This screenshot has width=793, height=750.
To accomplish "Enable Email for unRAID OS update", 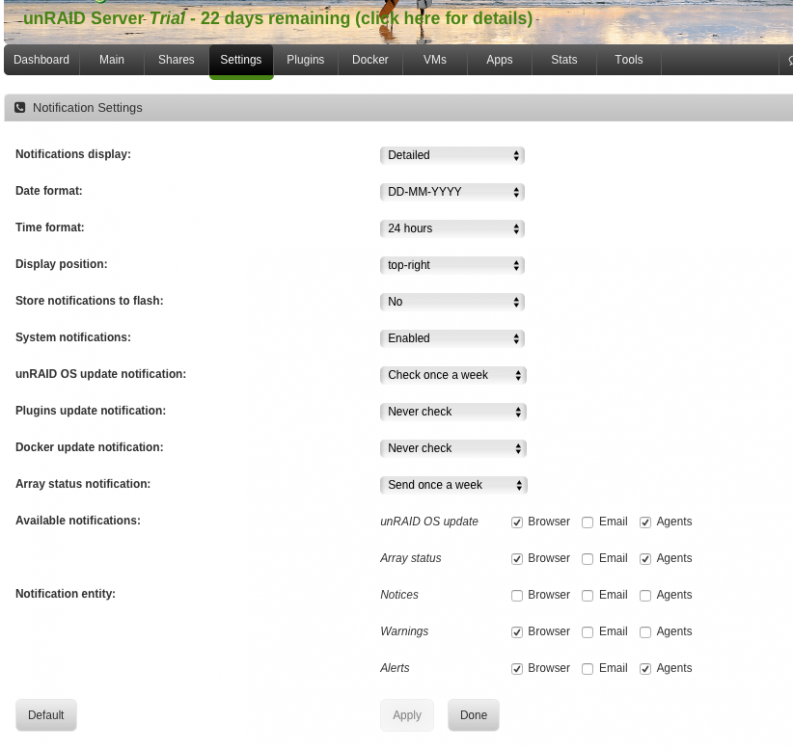I will click(587, 522).
